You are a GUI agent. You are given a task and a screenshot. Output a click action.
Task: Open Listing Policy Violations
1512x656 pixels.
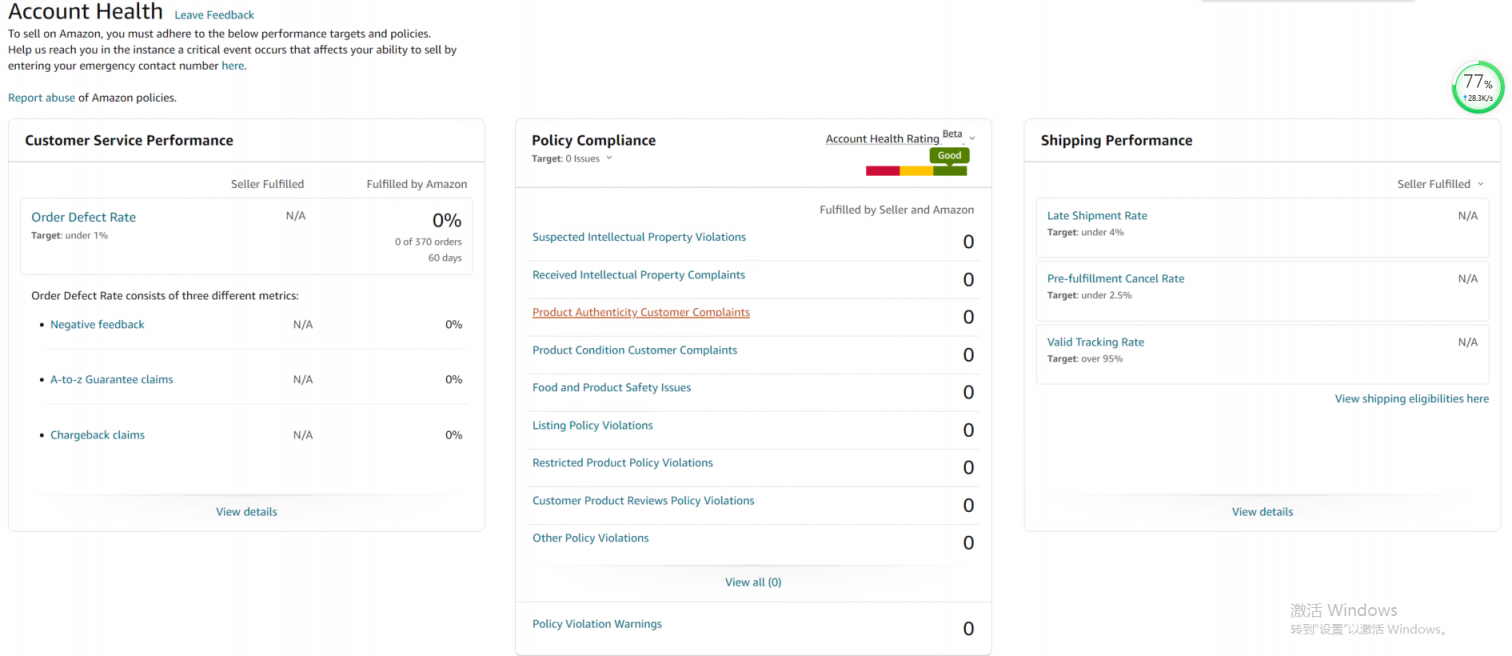pyautogui.click(x=592, y=426)
